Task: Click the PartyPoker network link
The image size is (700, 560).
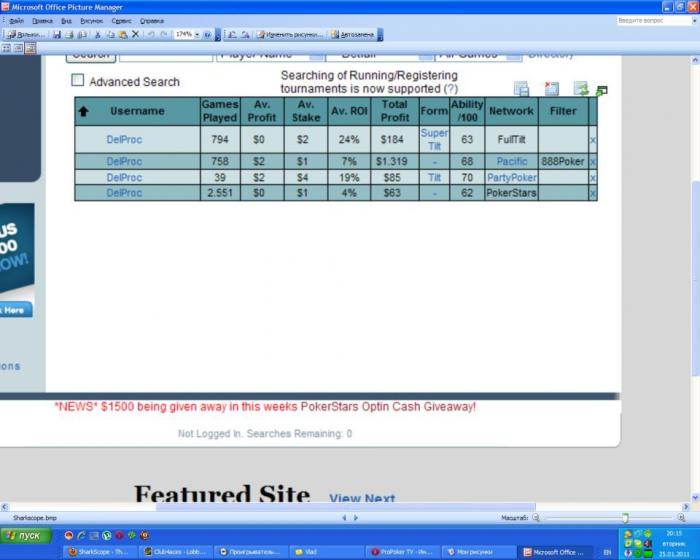Action: (512, 177)
